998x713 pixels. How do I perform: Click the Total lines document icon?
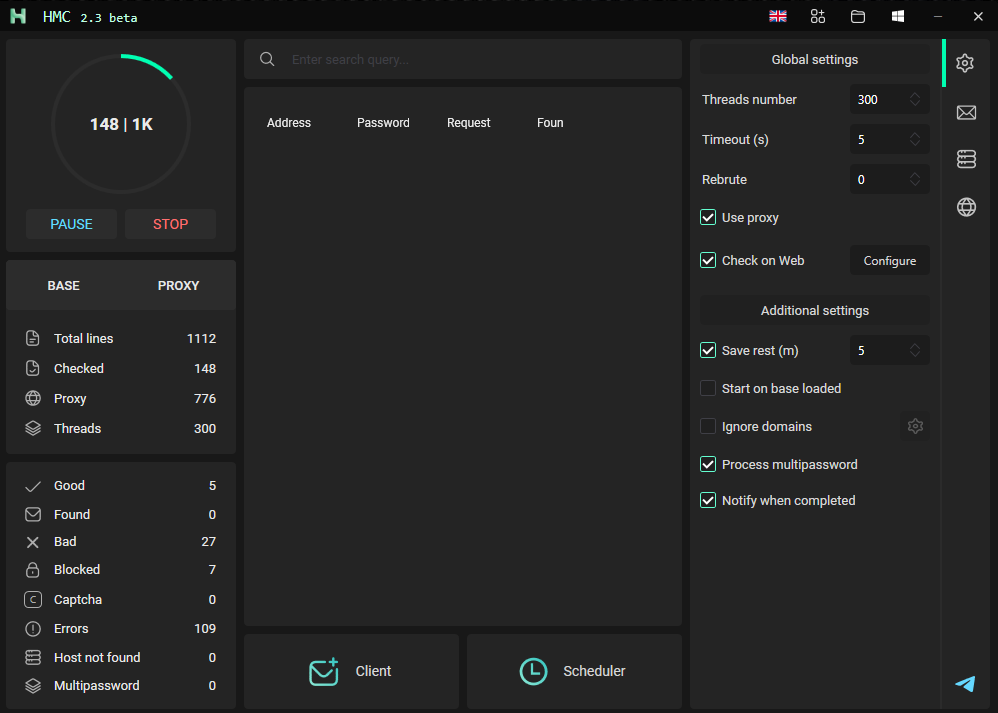pyautogui.click(x=32, y=338)
